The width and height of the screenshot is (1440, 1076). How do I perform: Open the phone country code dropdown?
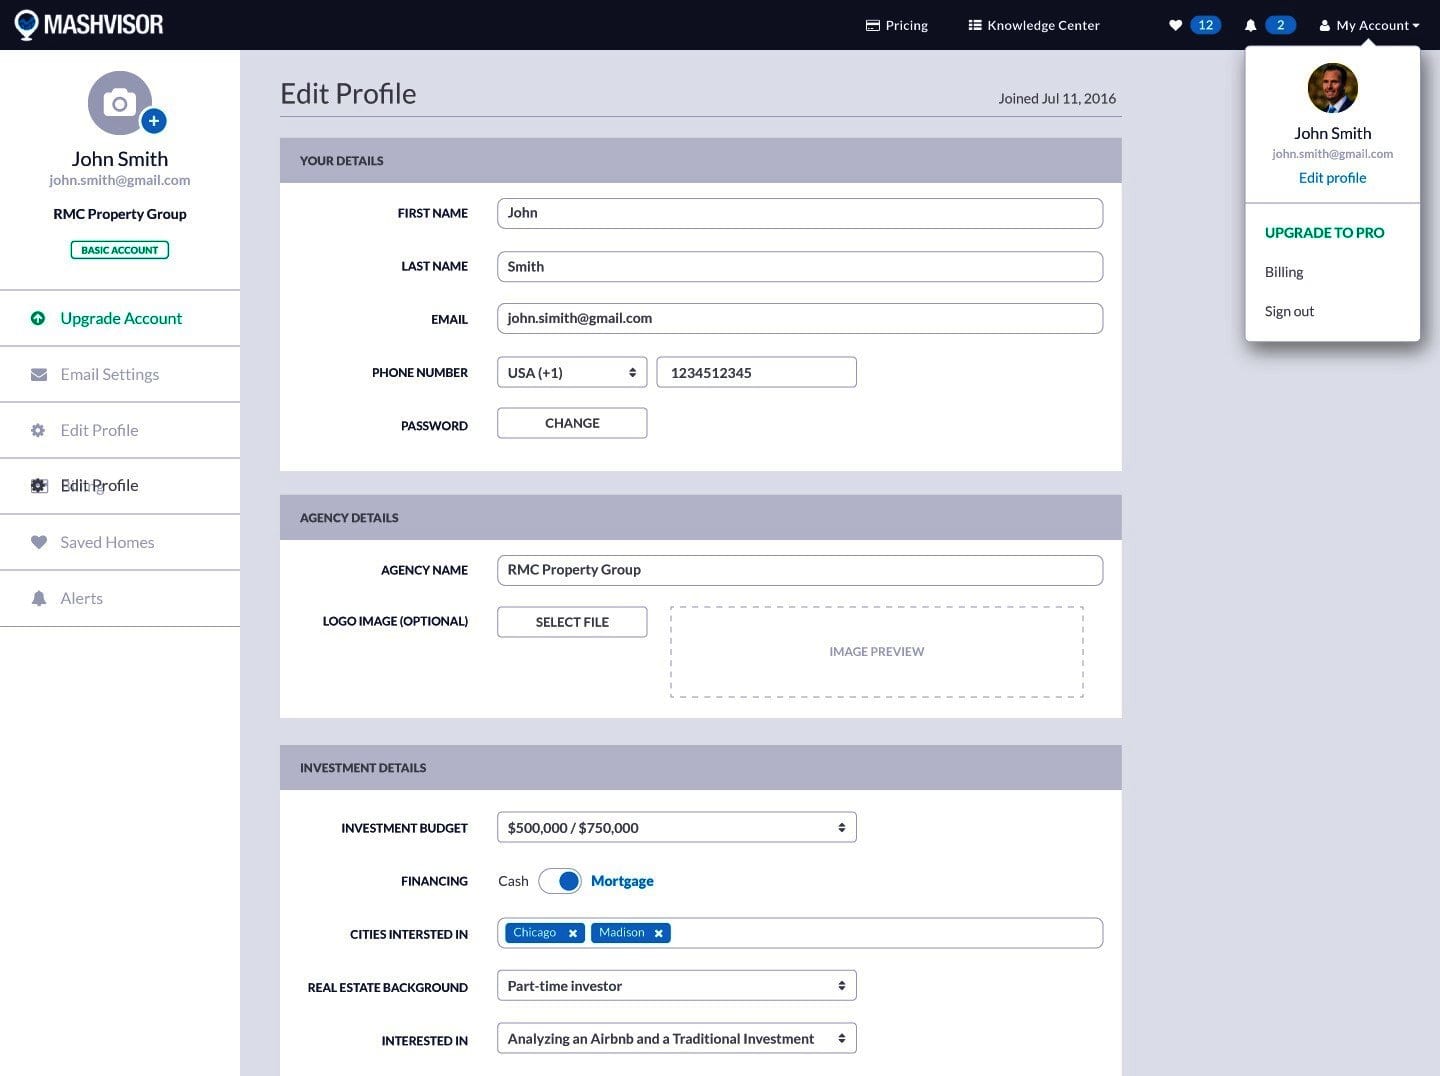(571, 372)
